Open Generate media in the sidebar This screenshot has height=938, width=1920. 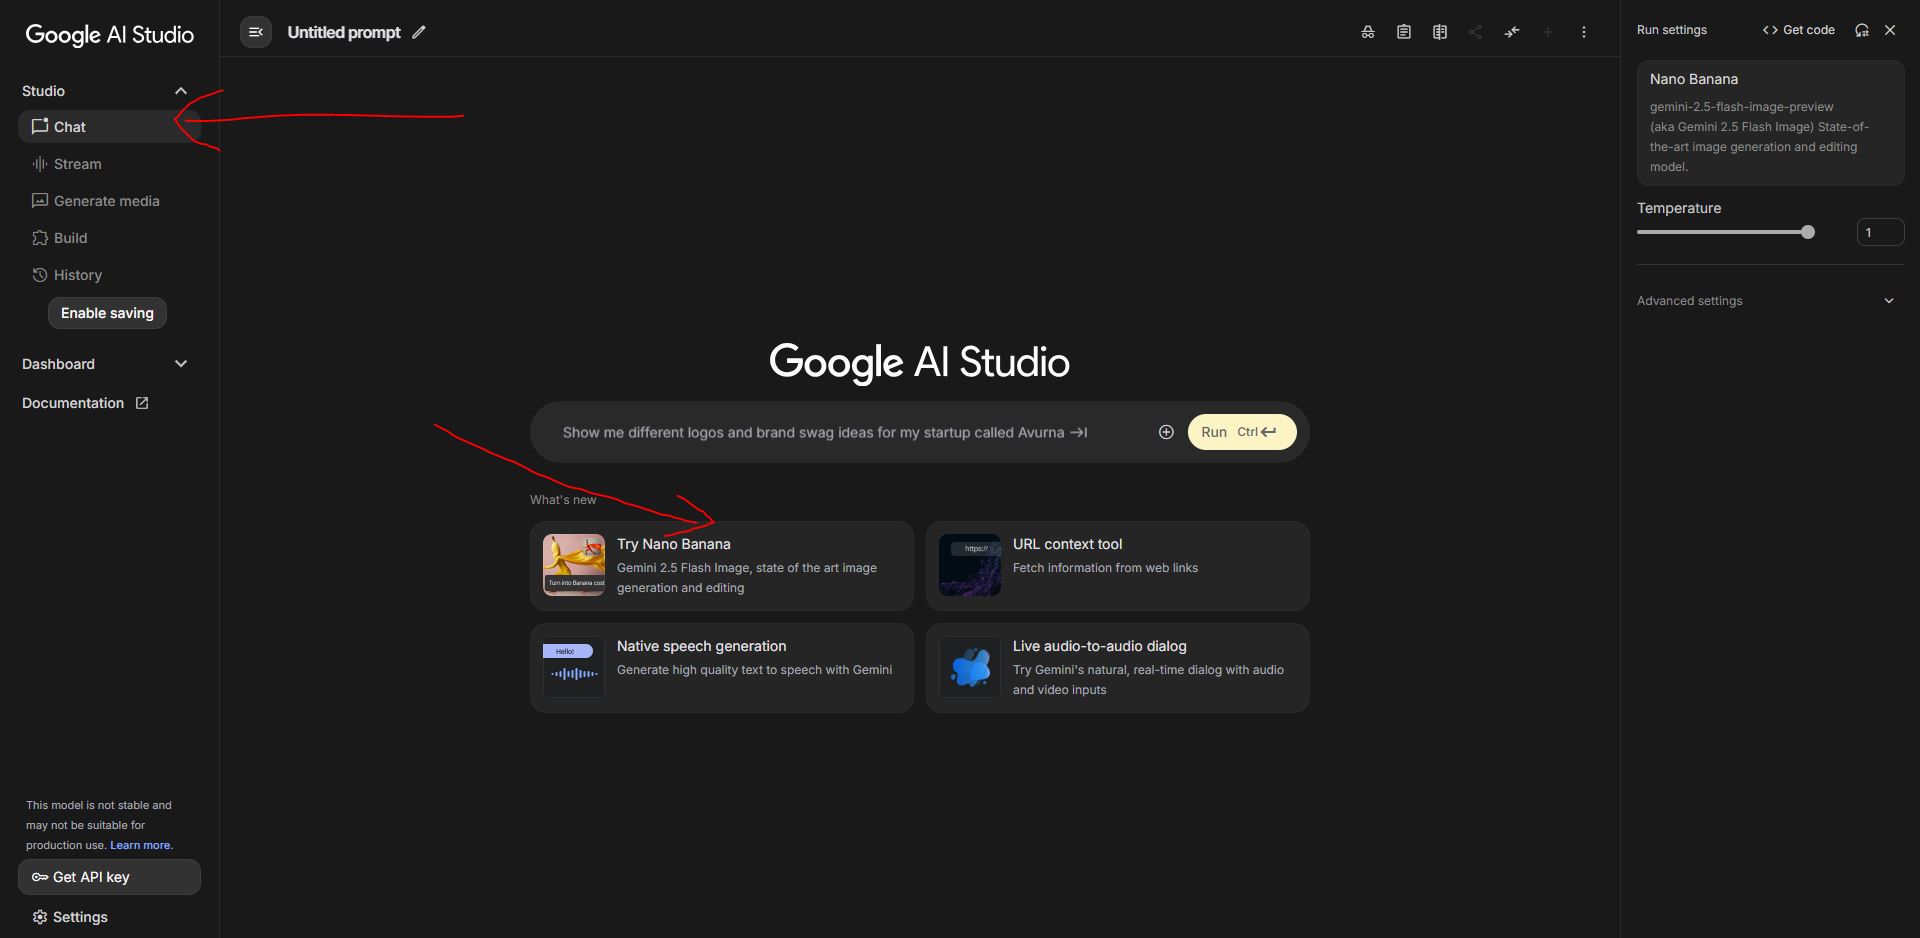[106, 200]
